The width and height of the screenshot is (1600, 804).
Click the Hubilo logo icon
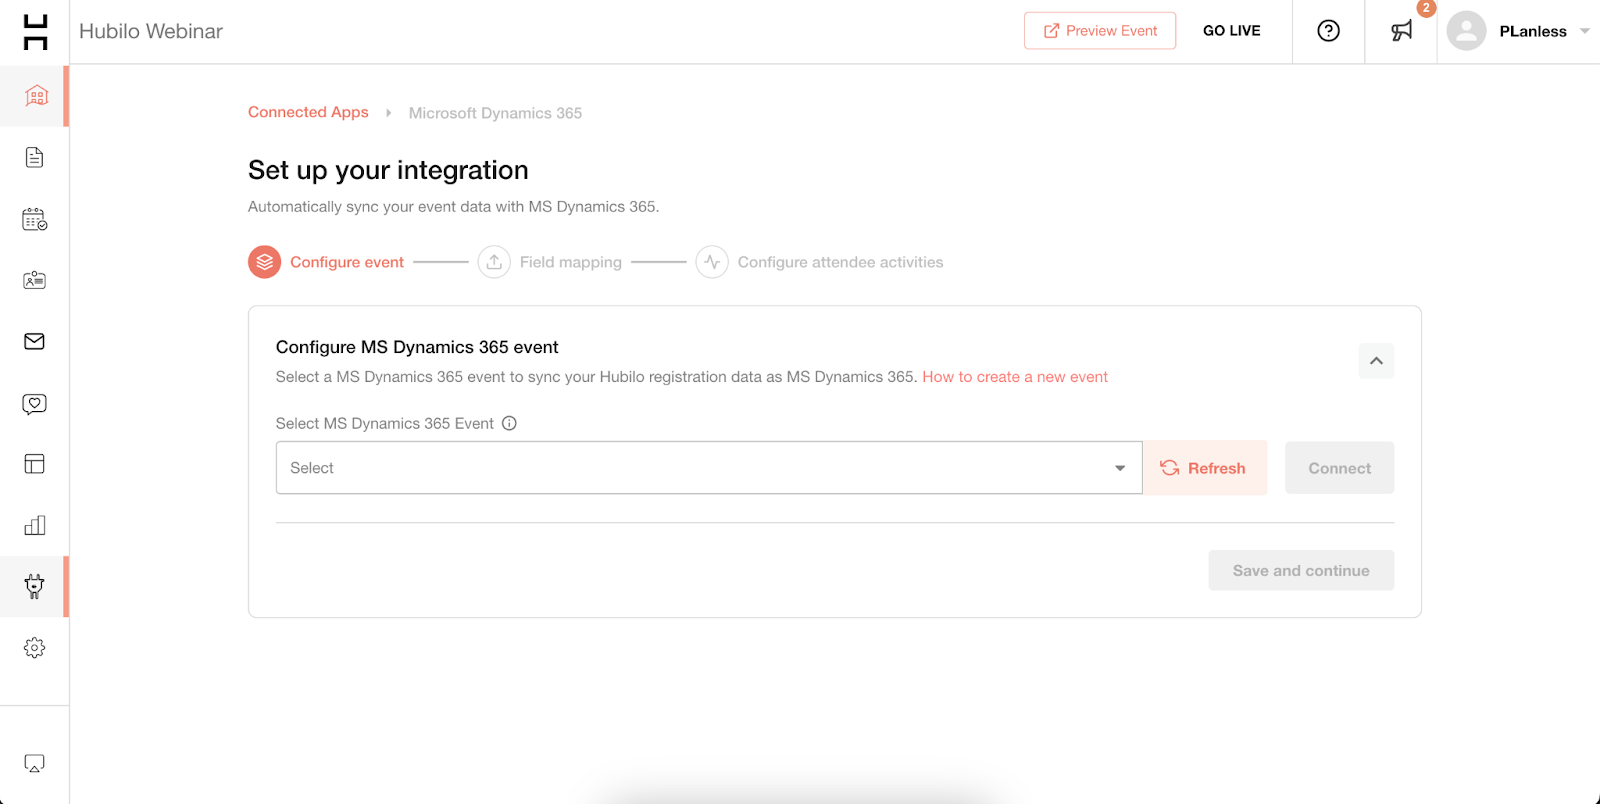pos(35,32)
